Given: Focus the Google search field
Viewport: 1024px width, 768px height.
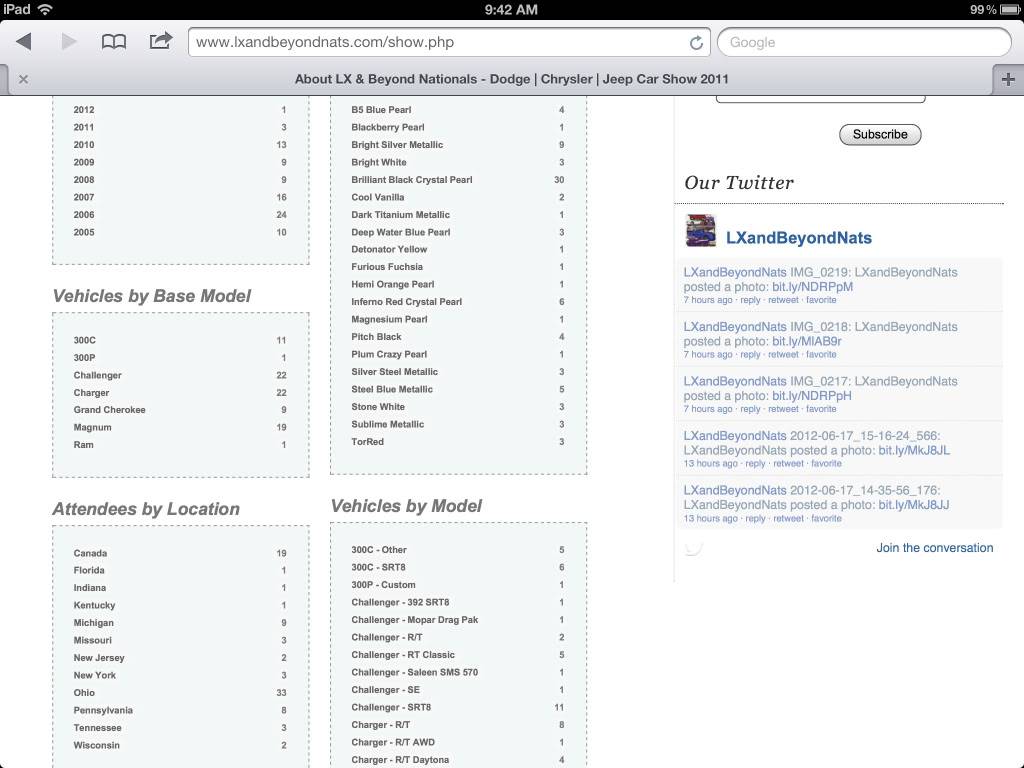Looking at the screenshot, I should point(864,42).
